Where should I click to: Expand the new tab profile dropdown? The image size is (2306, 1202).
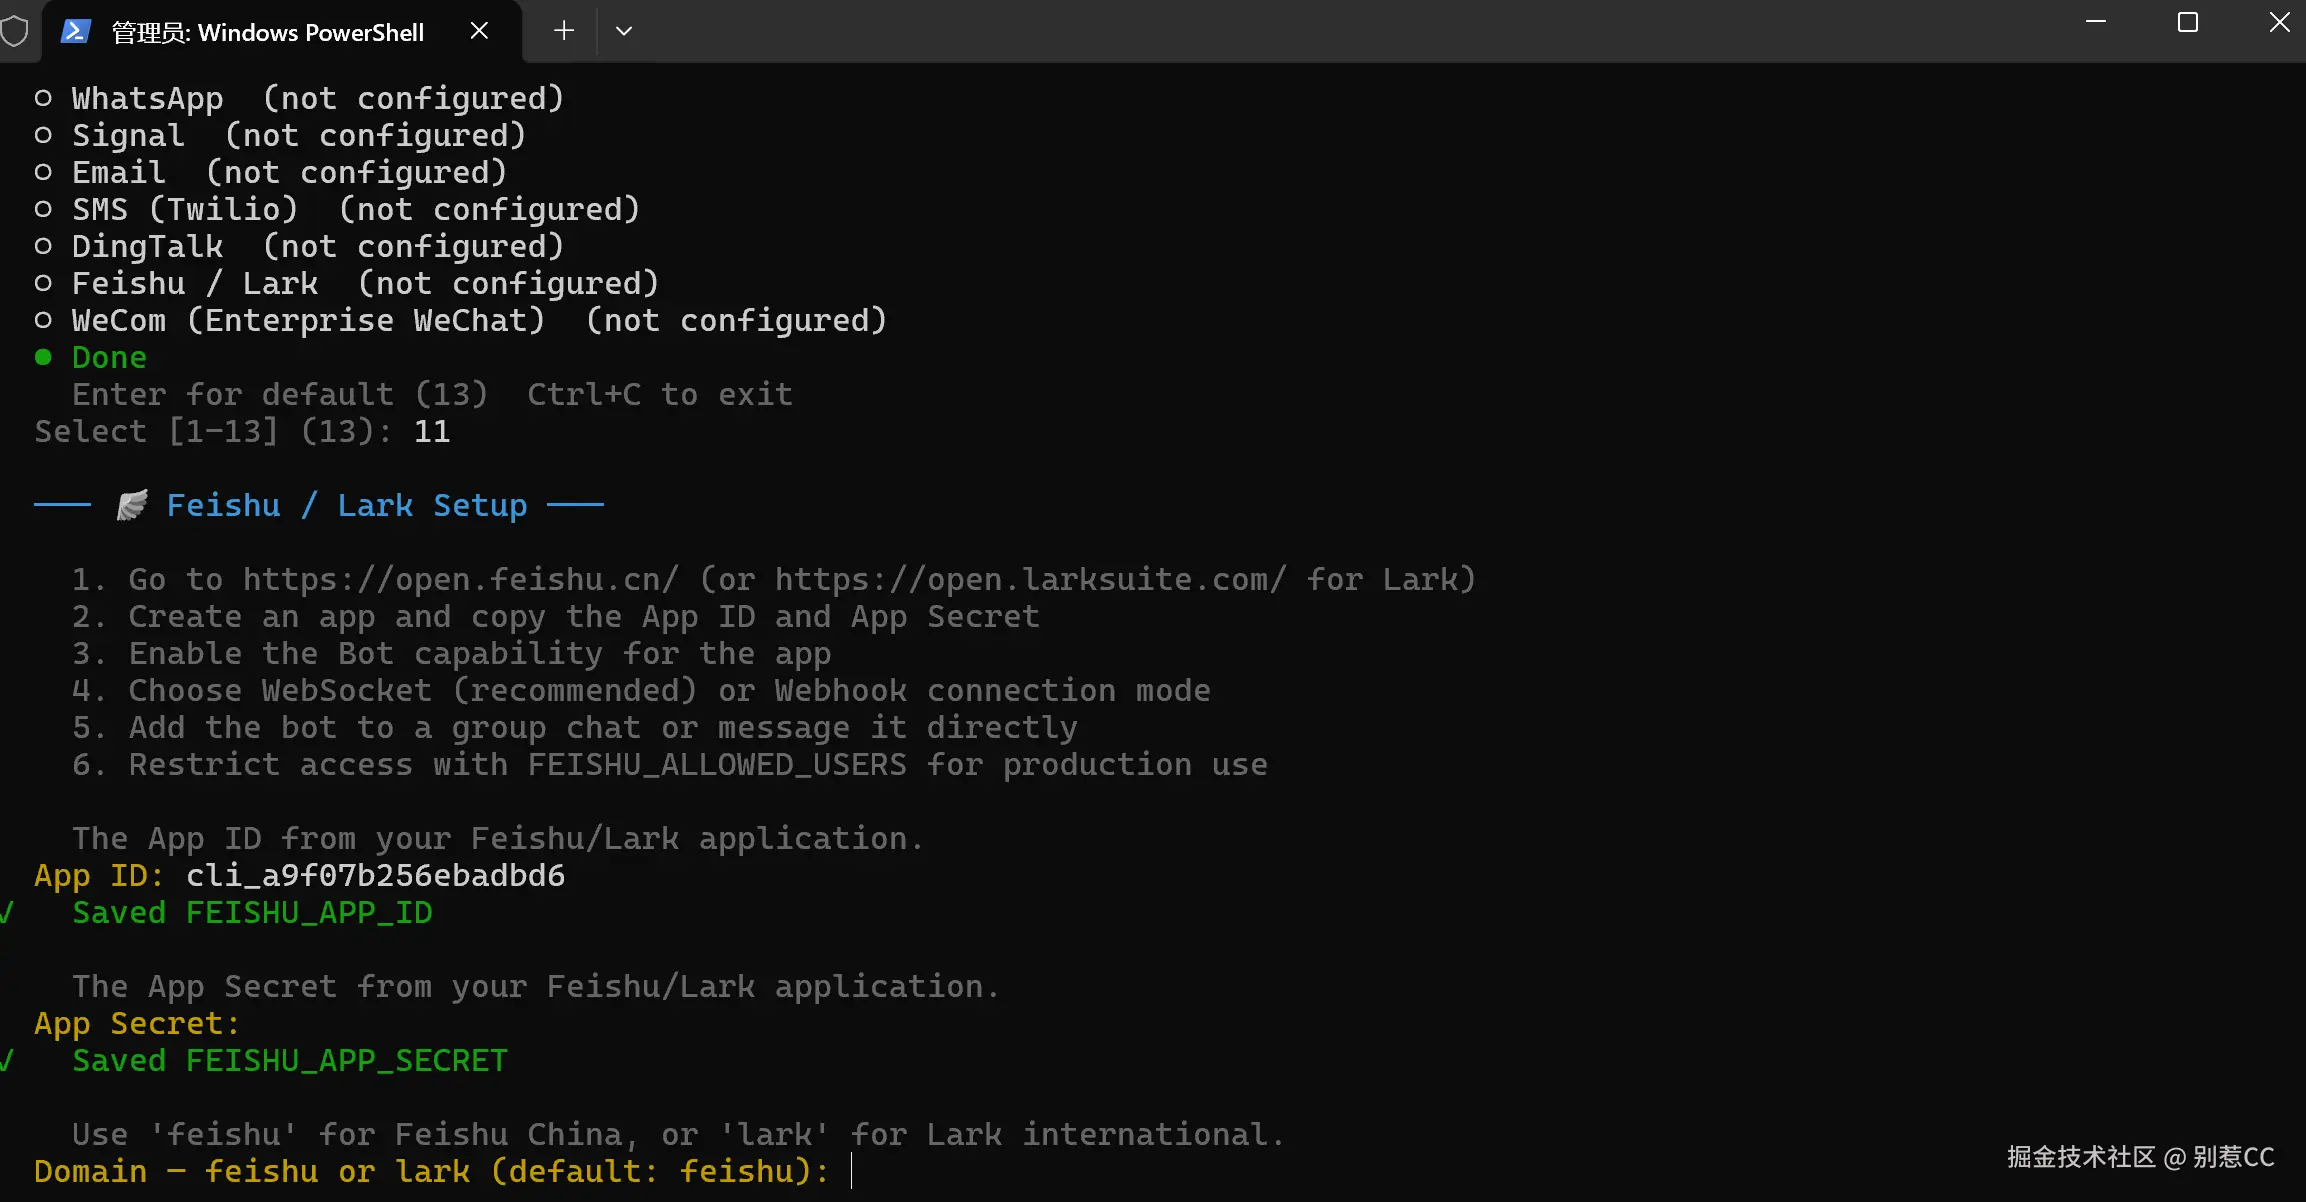click(624, 31)
